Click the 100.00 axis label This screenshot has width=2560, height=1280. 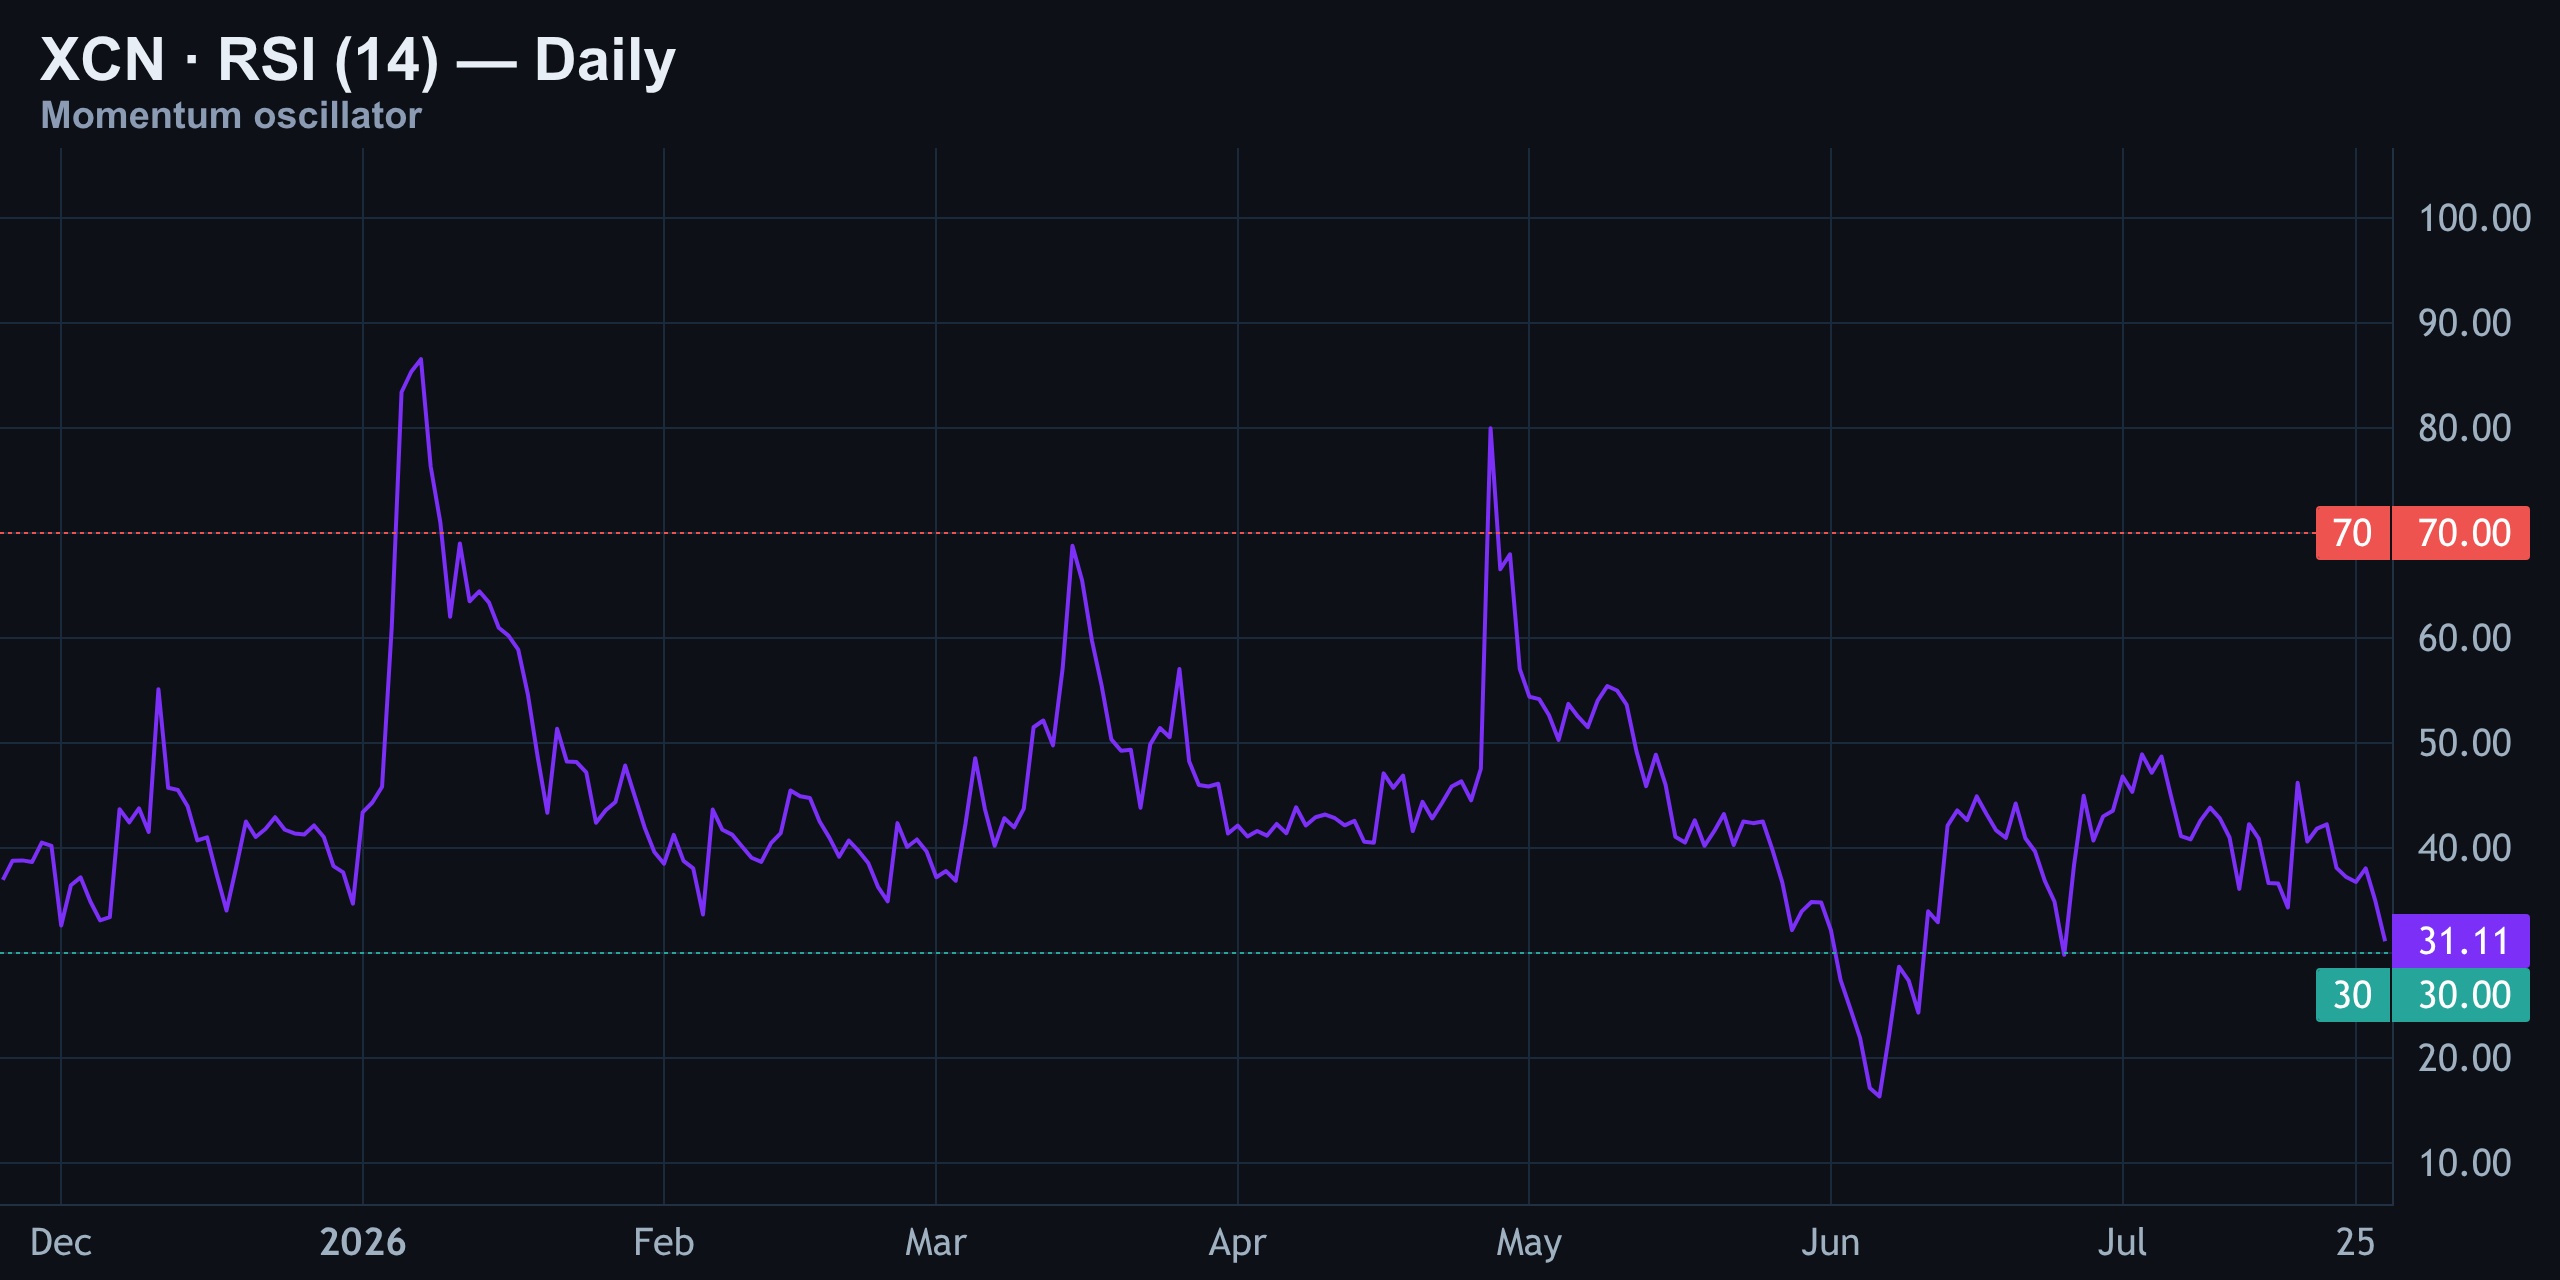click(2473, 218)
